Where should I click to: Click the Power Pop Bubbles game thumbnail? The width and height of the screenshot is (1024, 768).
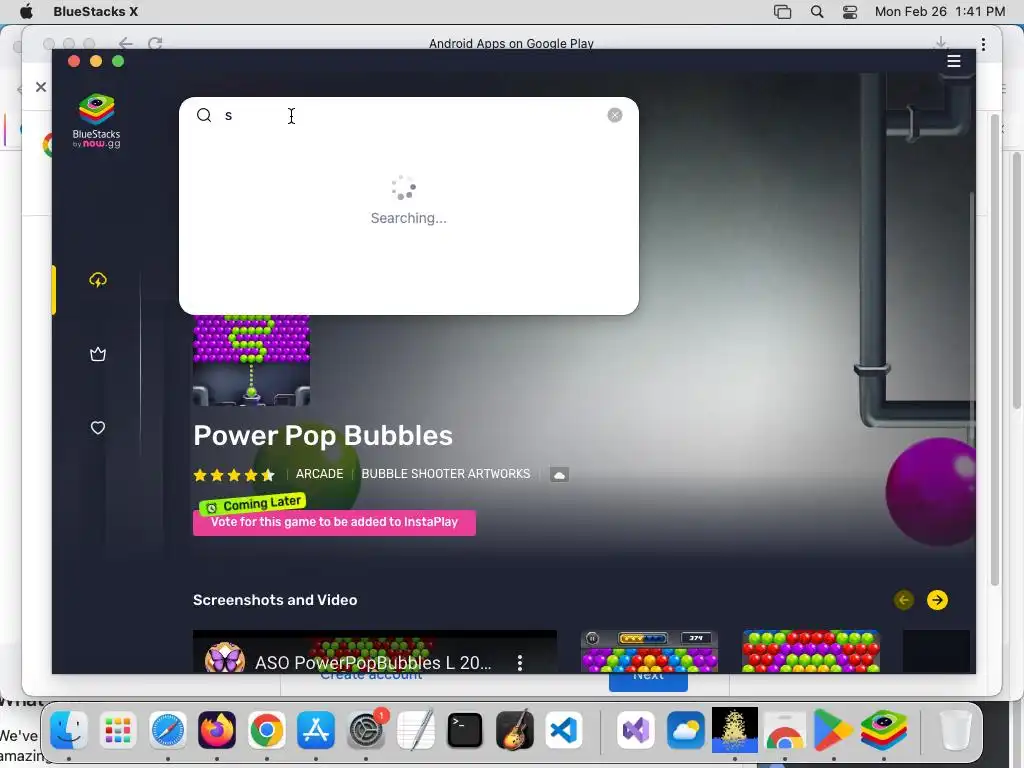click(251, 360)
